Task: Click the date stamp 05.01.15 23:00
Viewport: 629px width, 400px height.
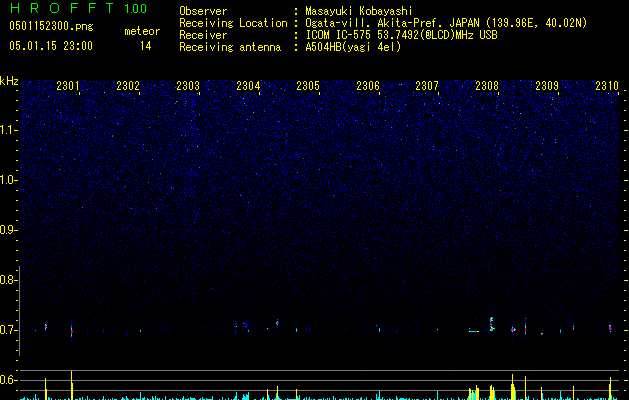Action: (x=51, y=45)
